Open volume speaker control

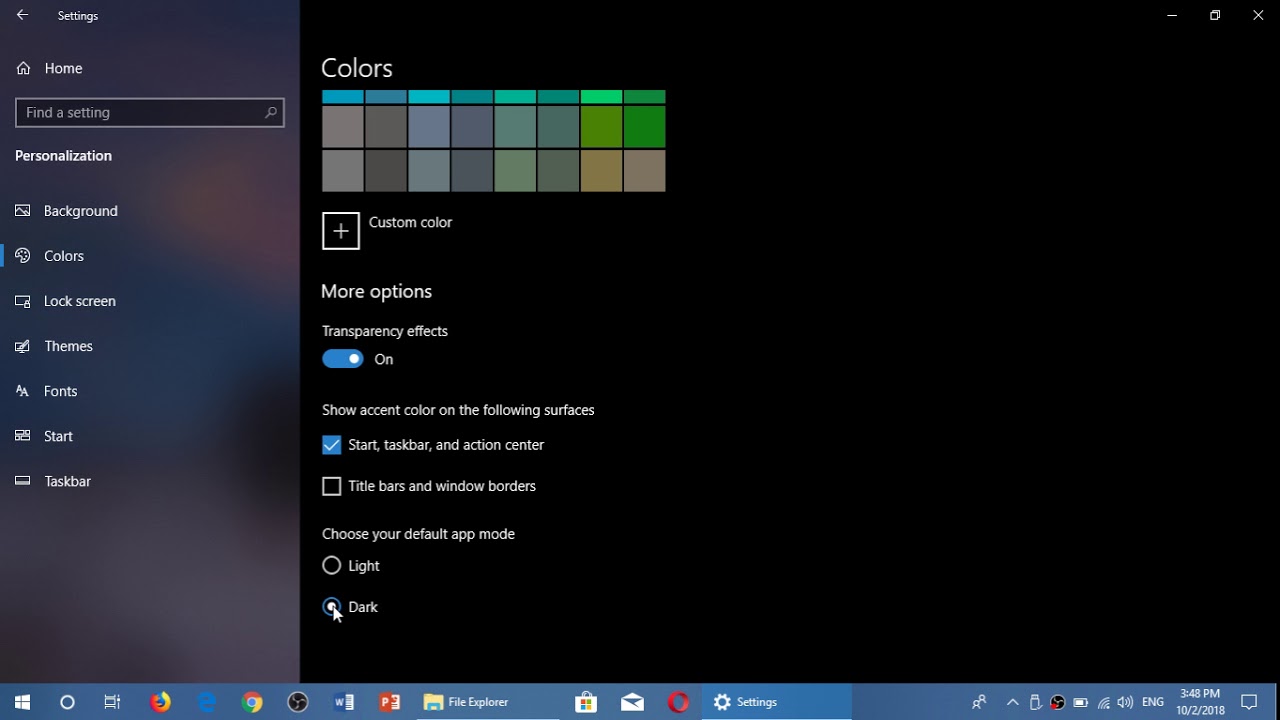1125,702
